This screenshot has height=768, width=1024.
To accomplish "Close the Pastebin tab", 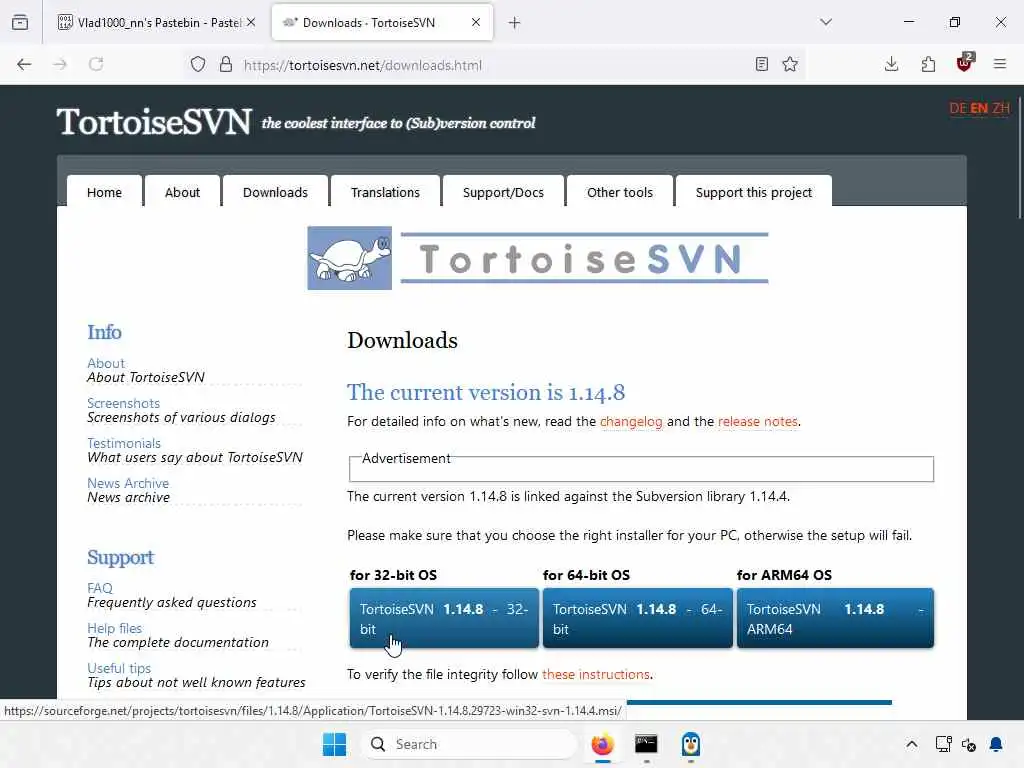I will (x=251, y=22).
